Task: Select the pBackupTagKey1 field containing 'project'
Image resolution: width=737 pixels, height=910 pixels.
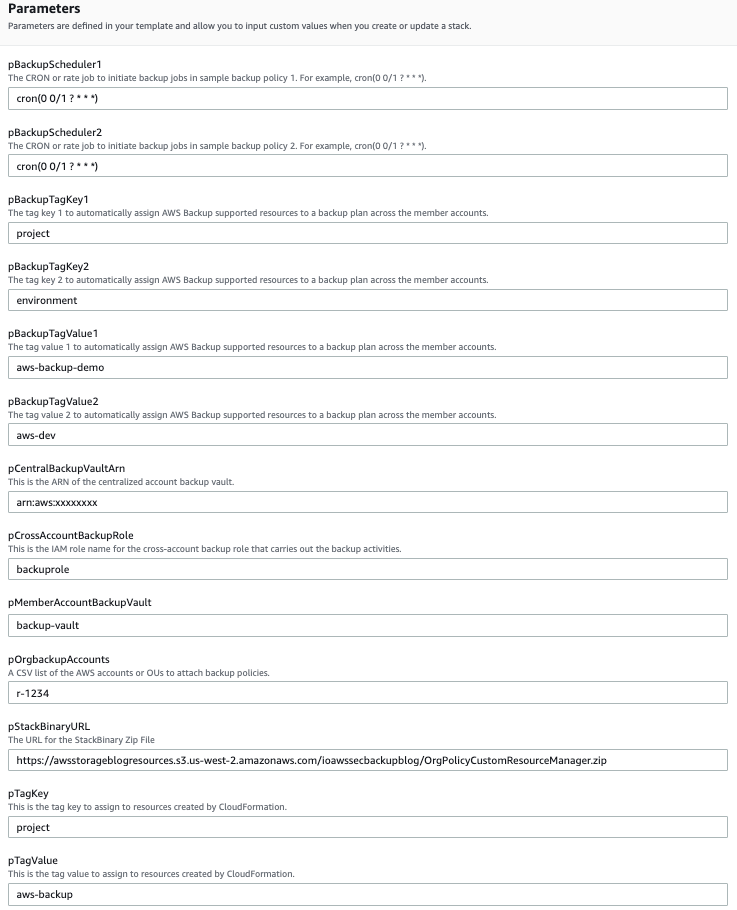Action: pos(368,233)
